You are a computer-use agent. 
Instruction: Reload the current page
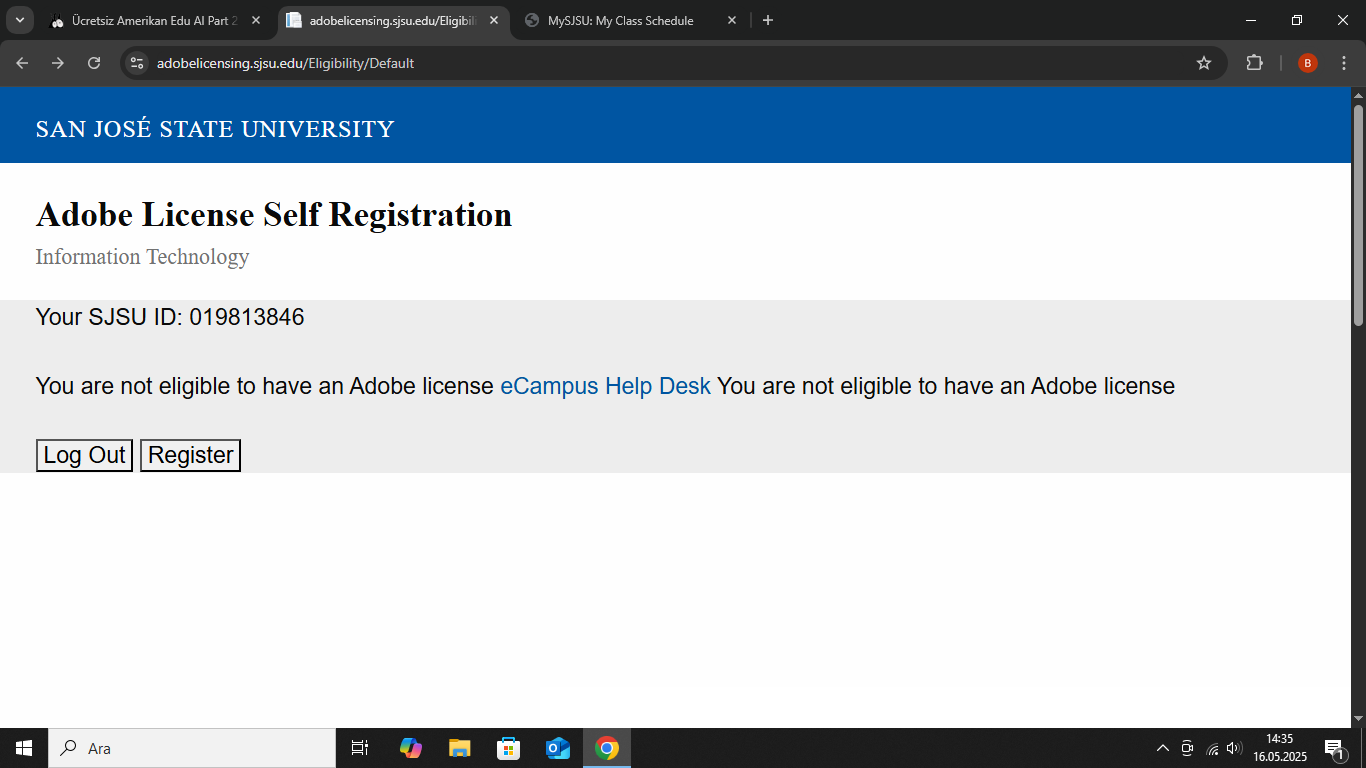click(94, 63)
